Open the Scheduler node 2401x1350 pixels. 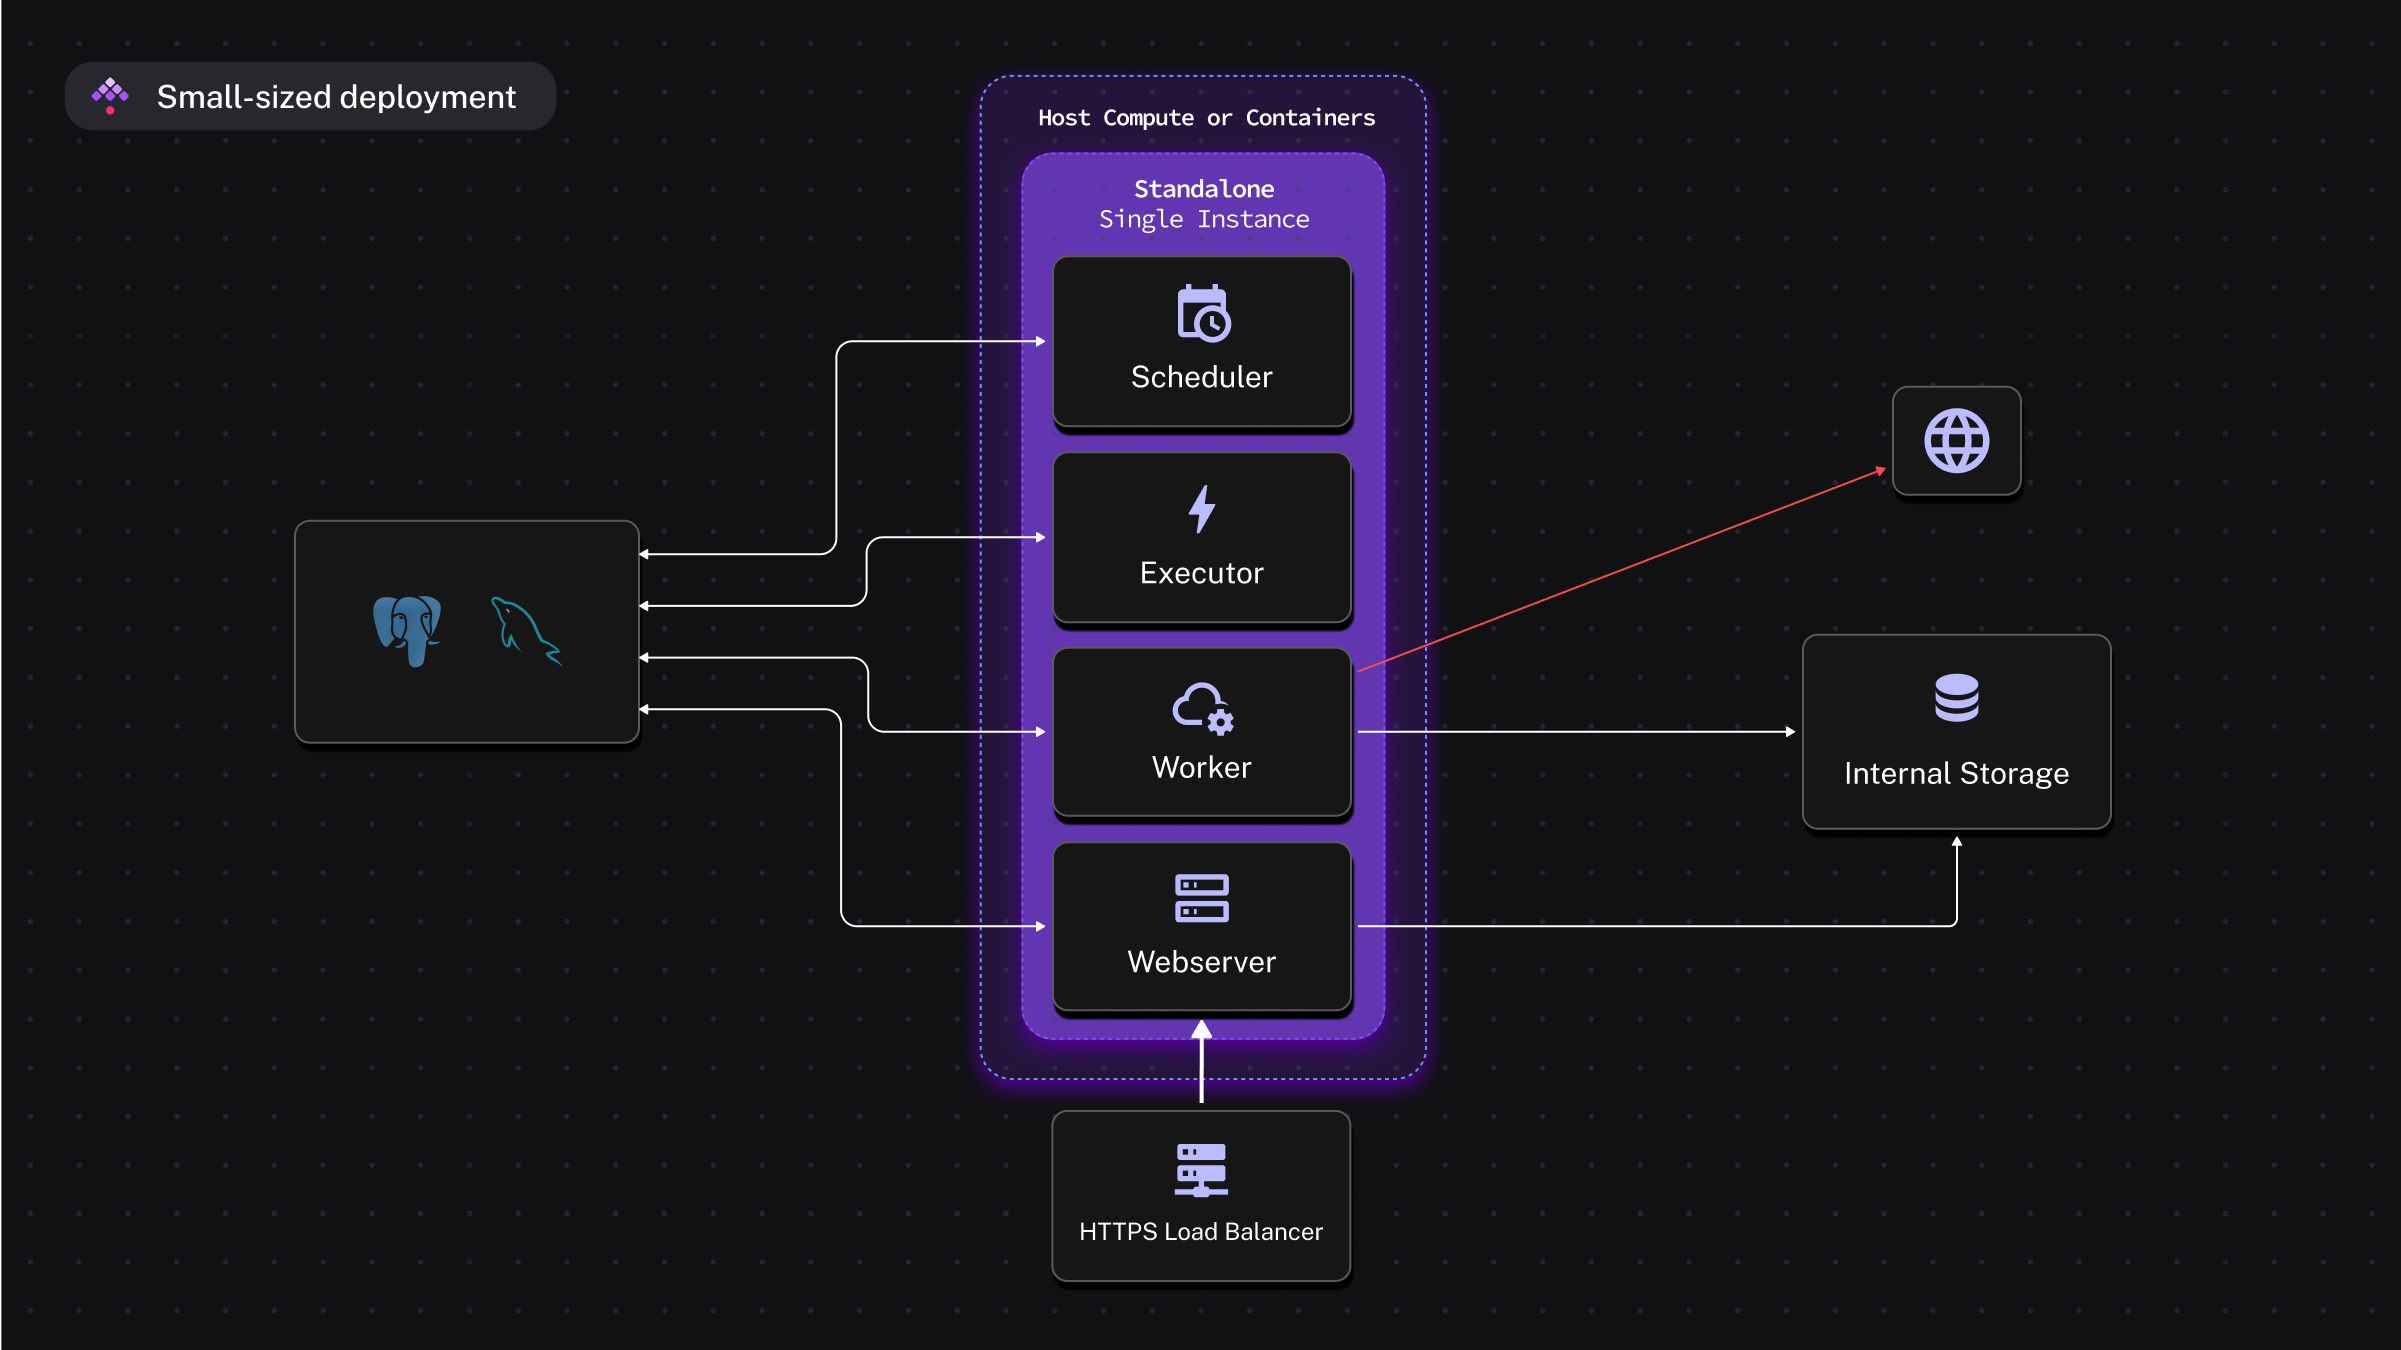coord(1201,344)
